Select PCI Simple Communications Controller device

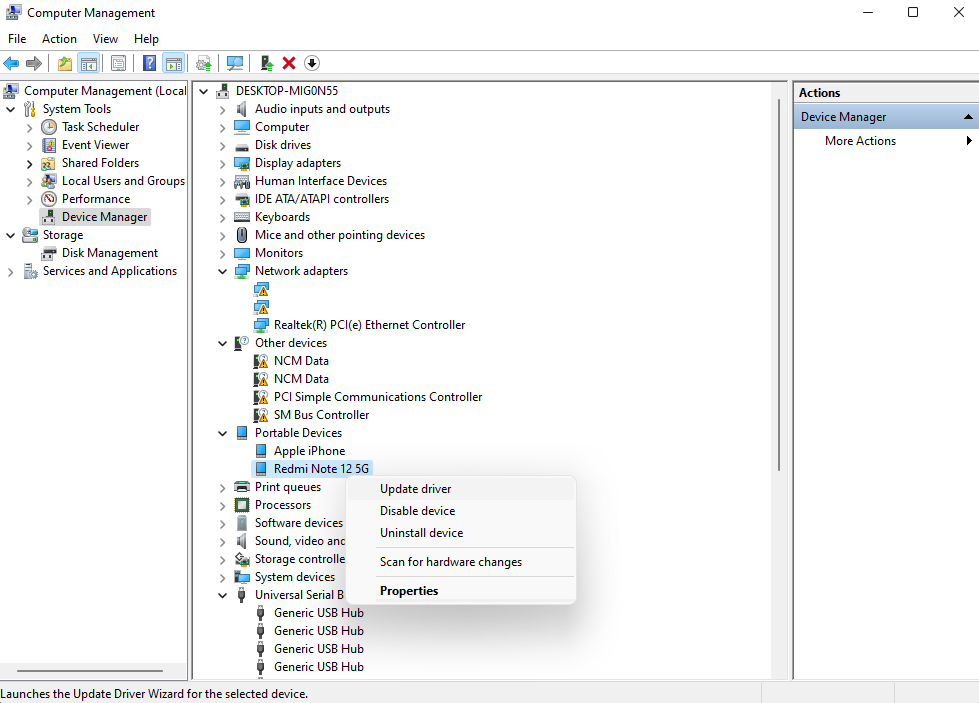point(378,397)
